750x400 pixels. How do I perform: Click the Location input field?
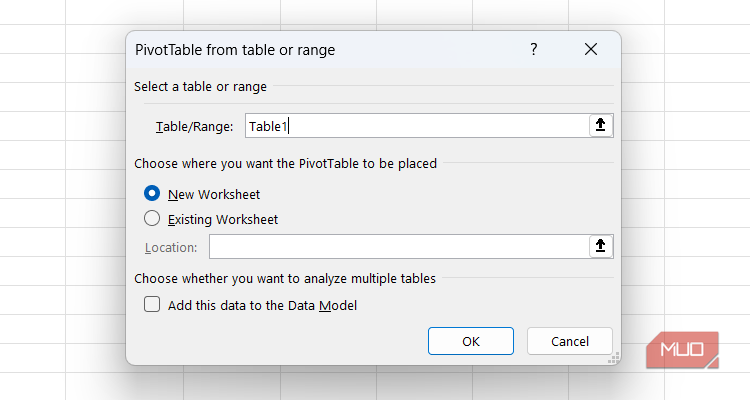[x=399, y=246]
